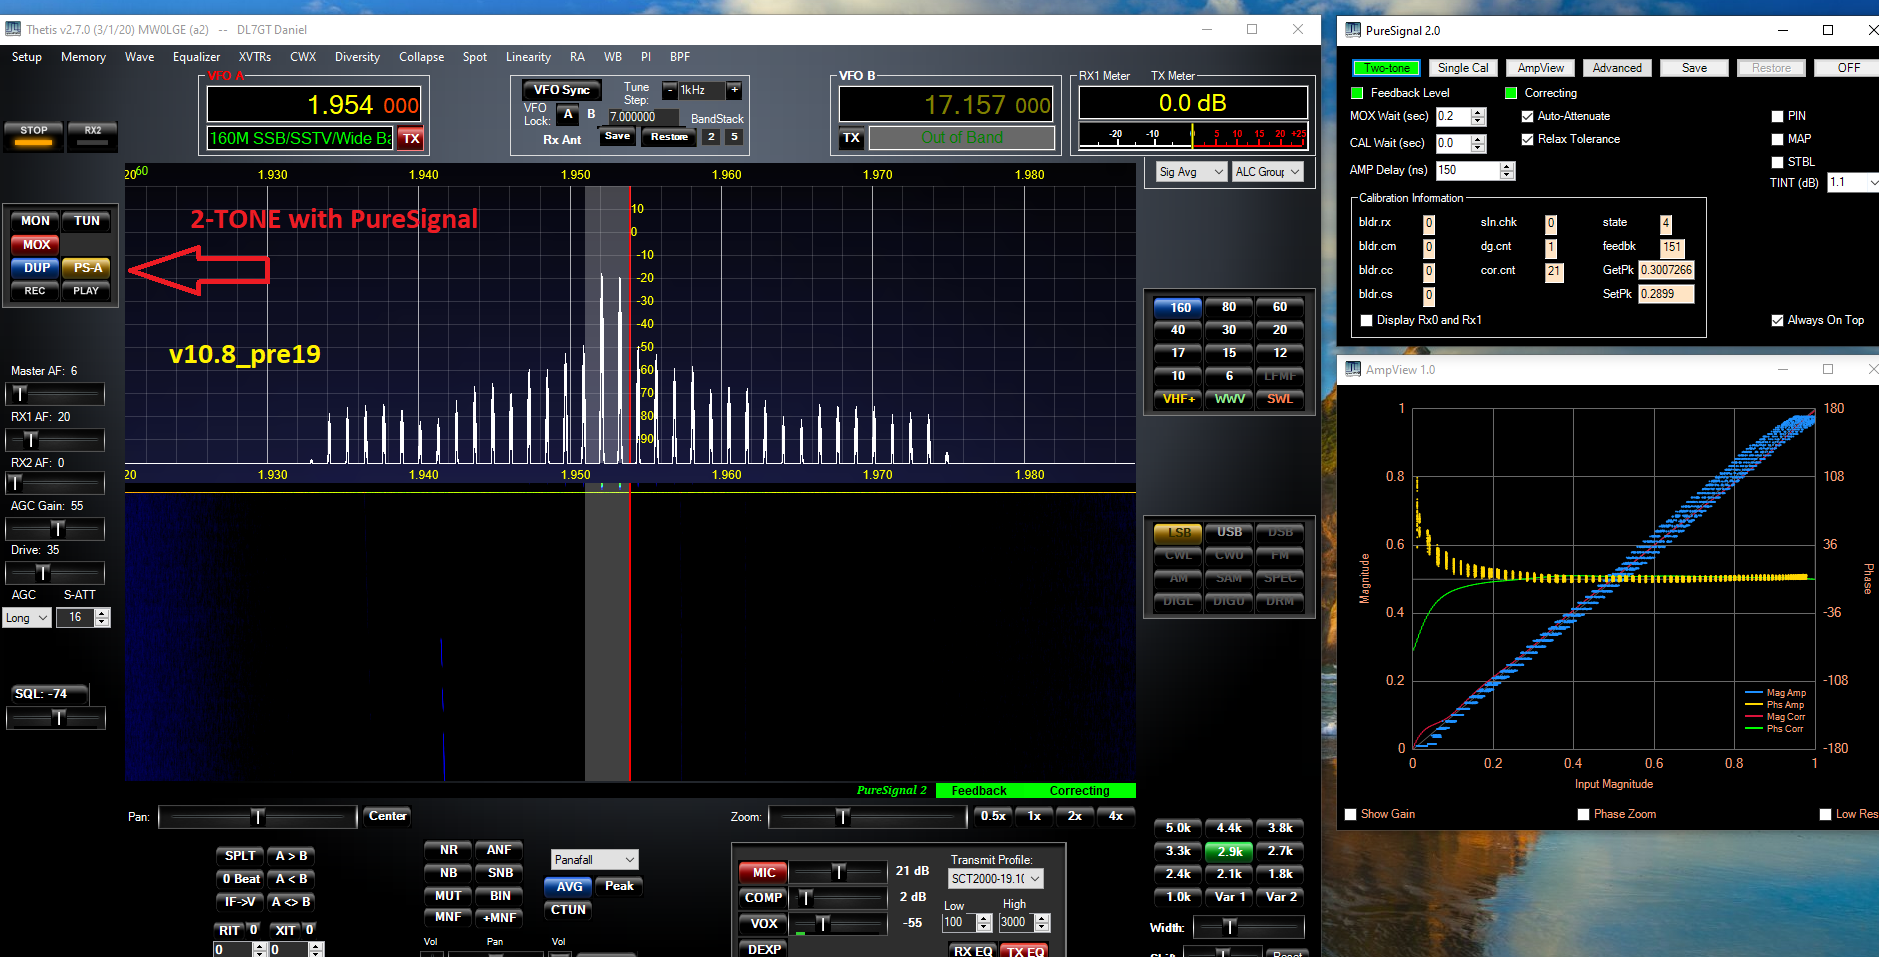Click Single Cal in PureSignal window

pyautogui.click(x=1463, y=68)
